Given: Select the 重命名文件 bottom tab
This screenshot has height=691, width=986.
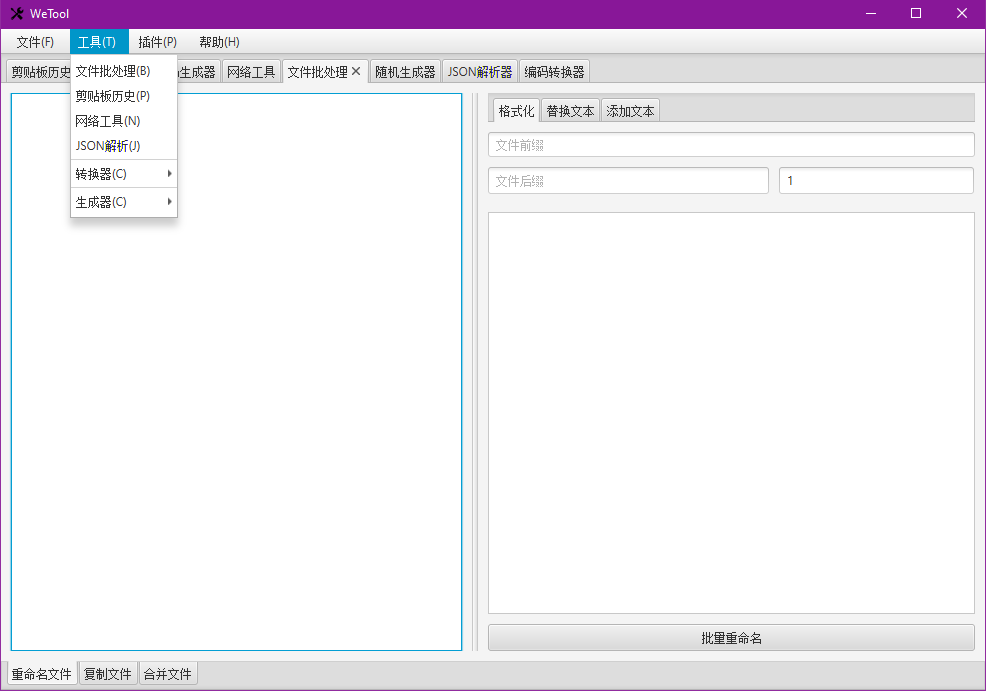Looking at the screenshot, I should (42, 673).
